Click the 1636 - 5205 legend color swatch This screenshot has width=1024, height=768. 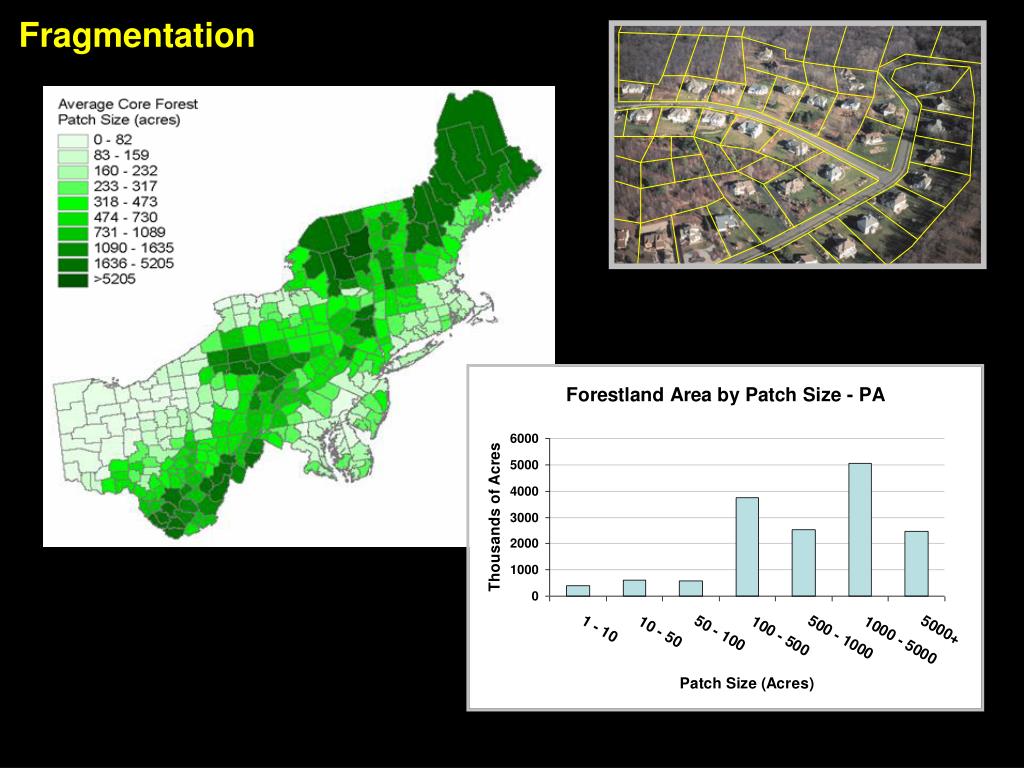pyautogui.click(x=72, y=264)
